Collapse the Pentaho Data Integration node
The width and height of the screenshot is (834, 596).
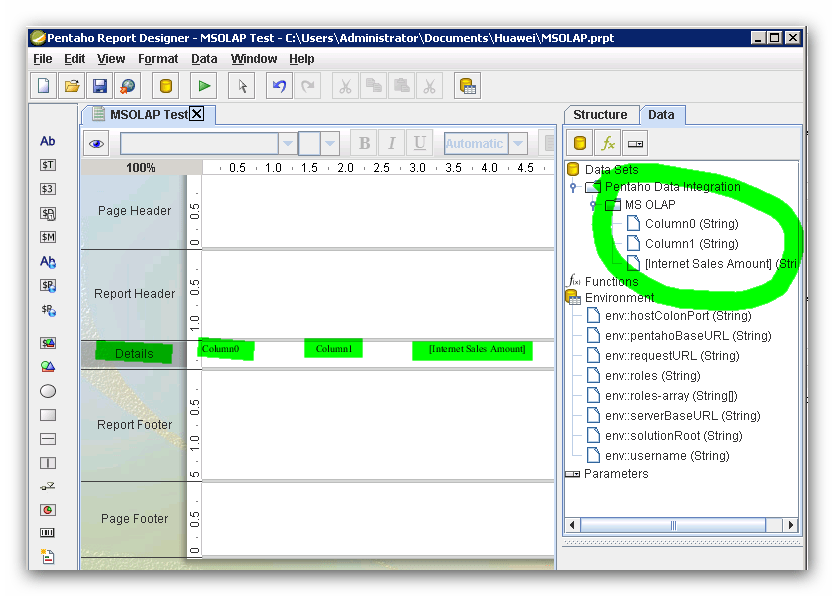point(573,187)
